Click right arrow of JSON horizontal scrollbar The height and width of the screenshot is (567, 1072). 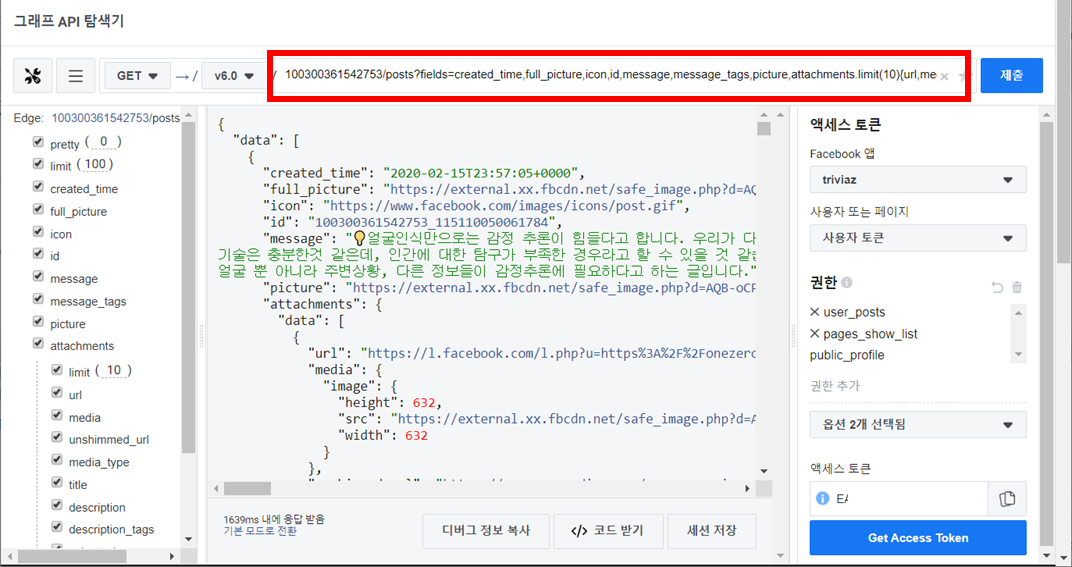pyautogui.click(x=747, y=488)
